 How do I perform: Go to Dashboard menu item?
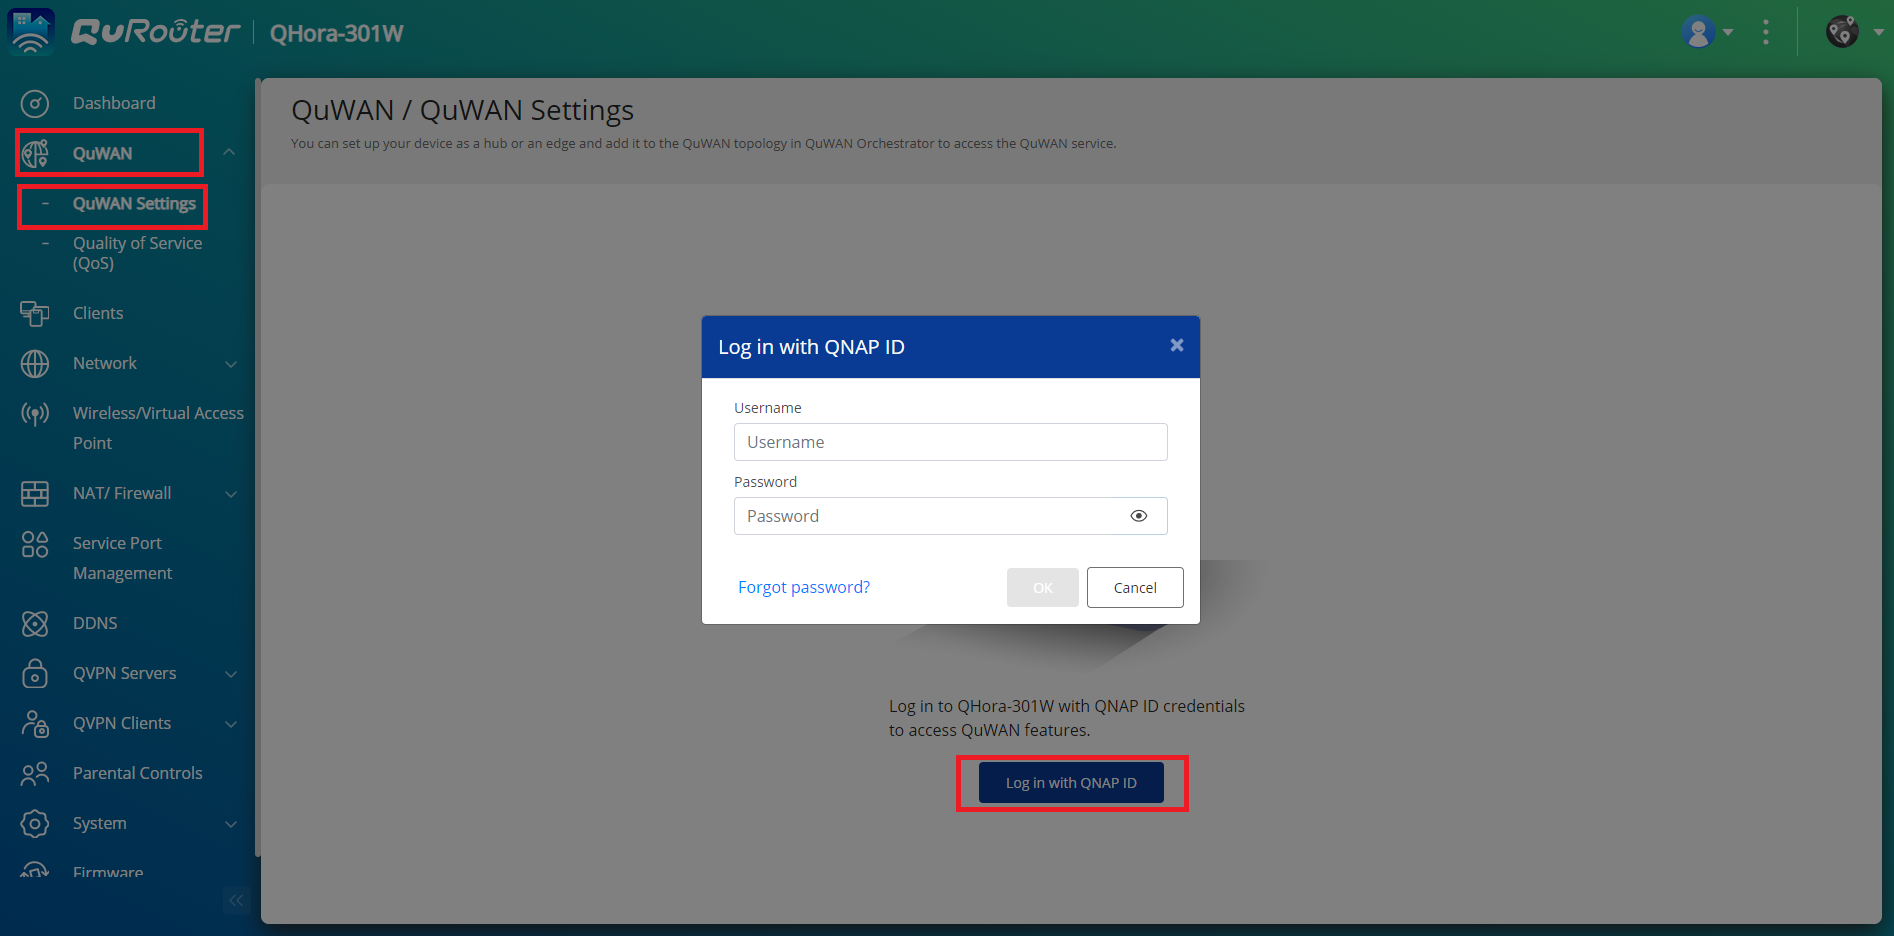click(x=114, y=103)
